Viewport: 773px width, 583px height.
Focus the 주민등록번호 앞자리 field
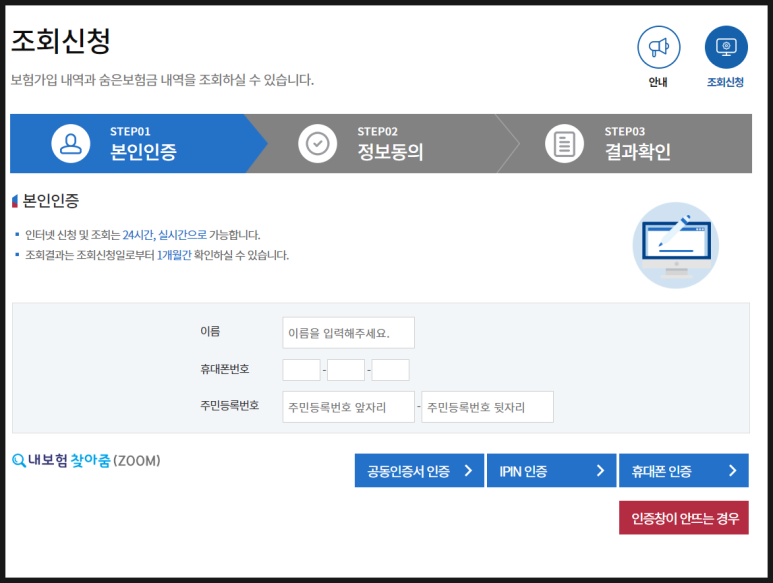coord(349,407)
